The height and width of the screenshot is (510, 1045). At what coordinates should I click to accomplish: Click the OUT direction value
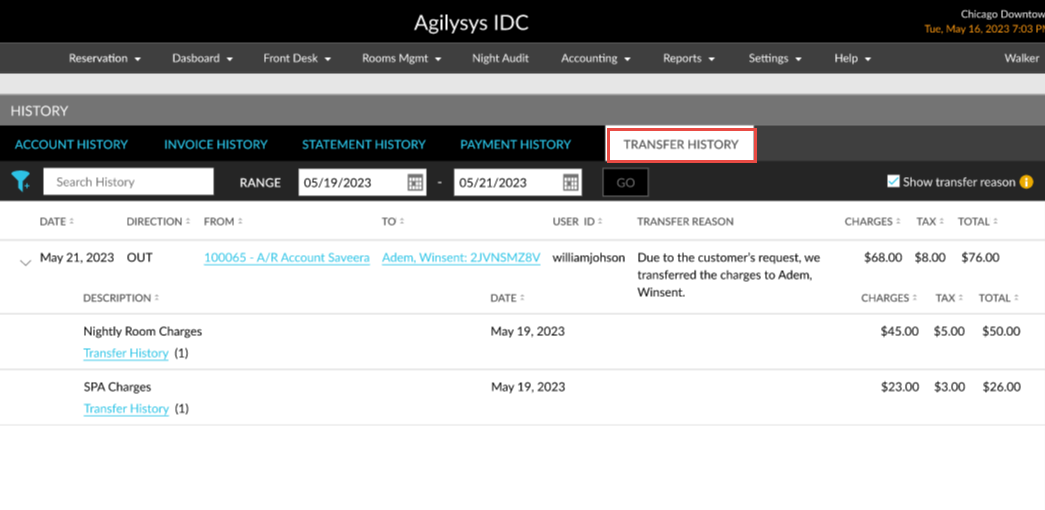pos(139,257)
